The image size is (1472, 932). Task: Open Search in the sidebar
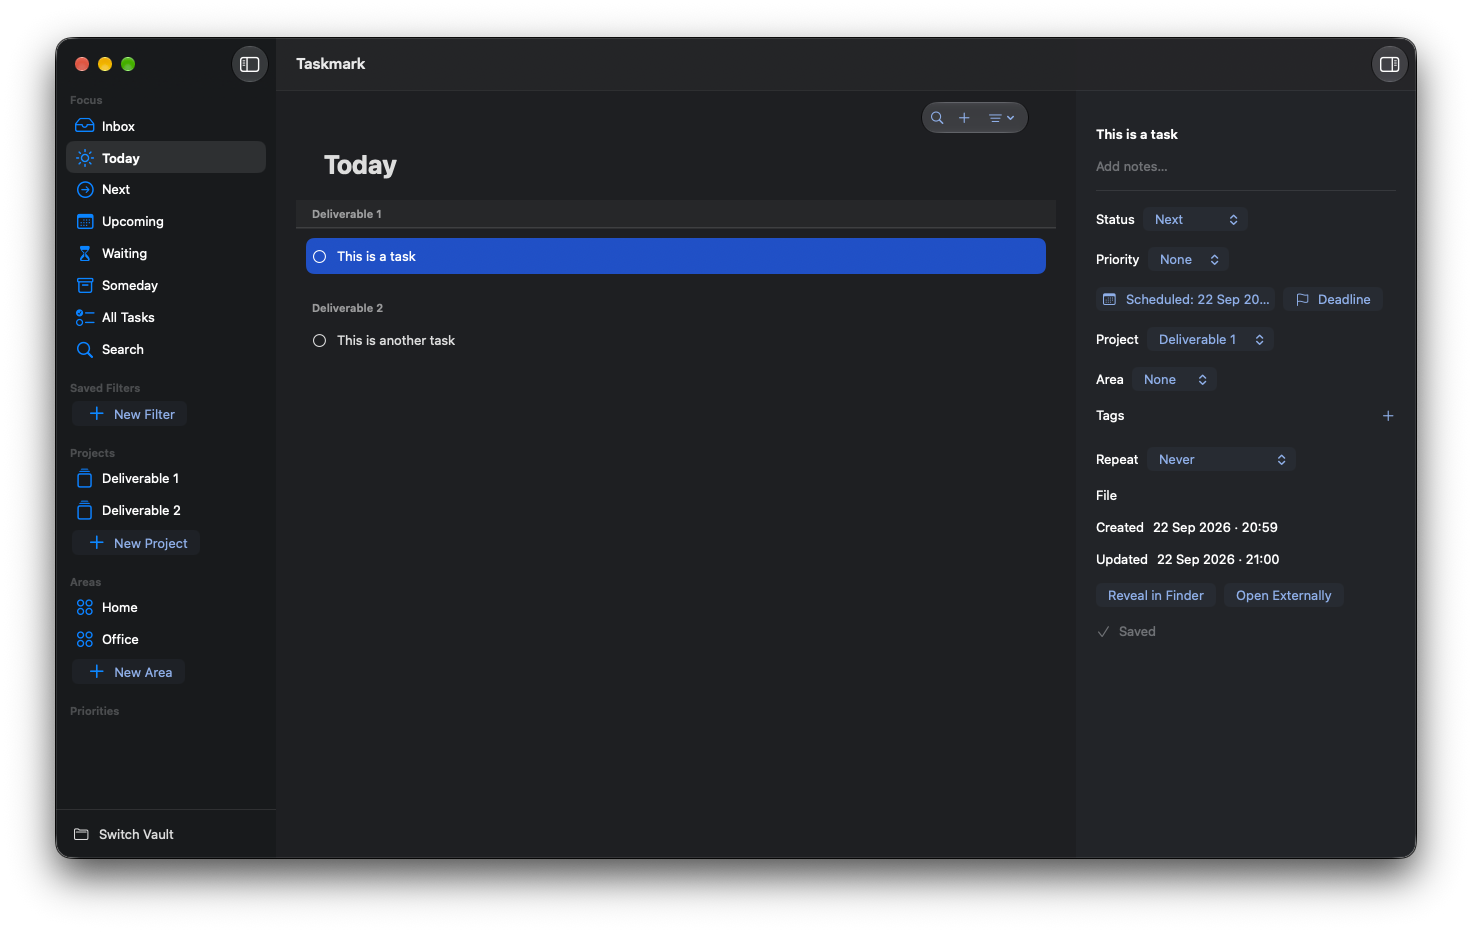coord(166,350)
